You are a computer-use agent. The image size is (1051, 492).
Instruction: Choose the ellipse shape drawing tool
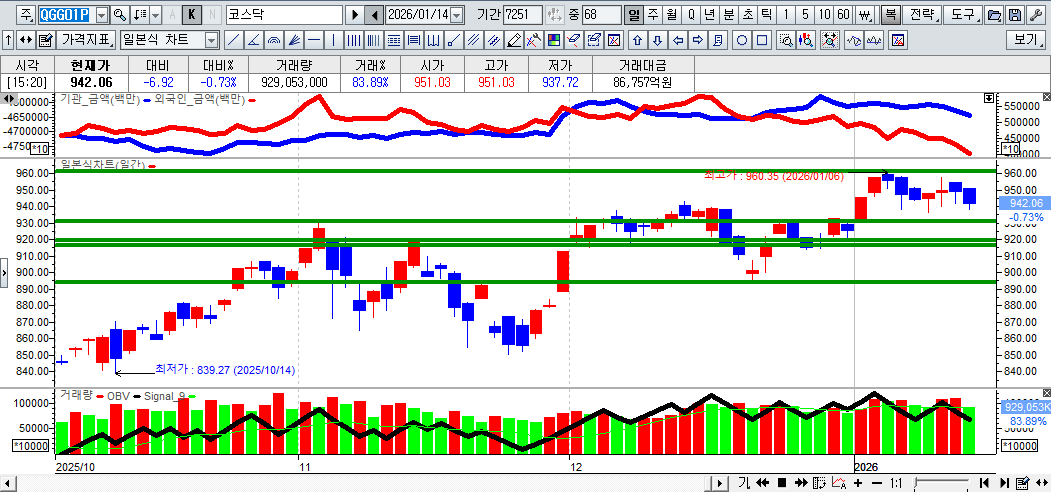click(x=742, y=40)
